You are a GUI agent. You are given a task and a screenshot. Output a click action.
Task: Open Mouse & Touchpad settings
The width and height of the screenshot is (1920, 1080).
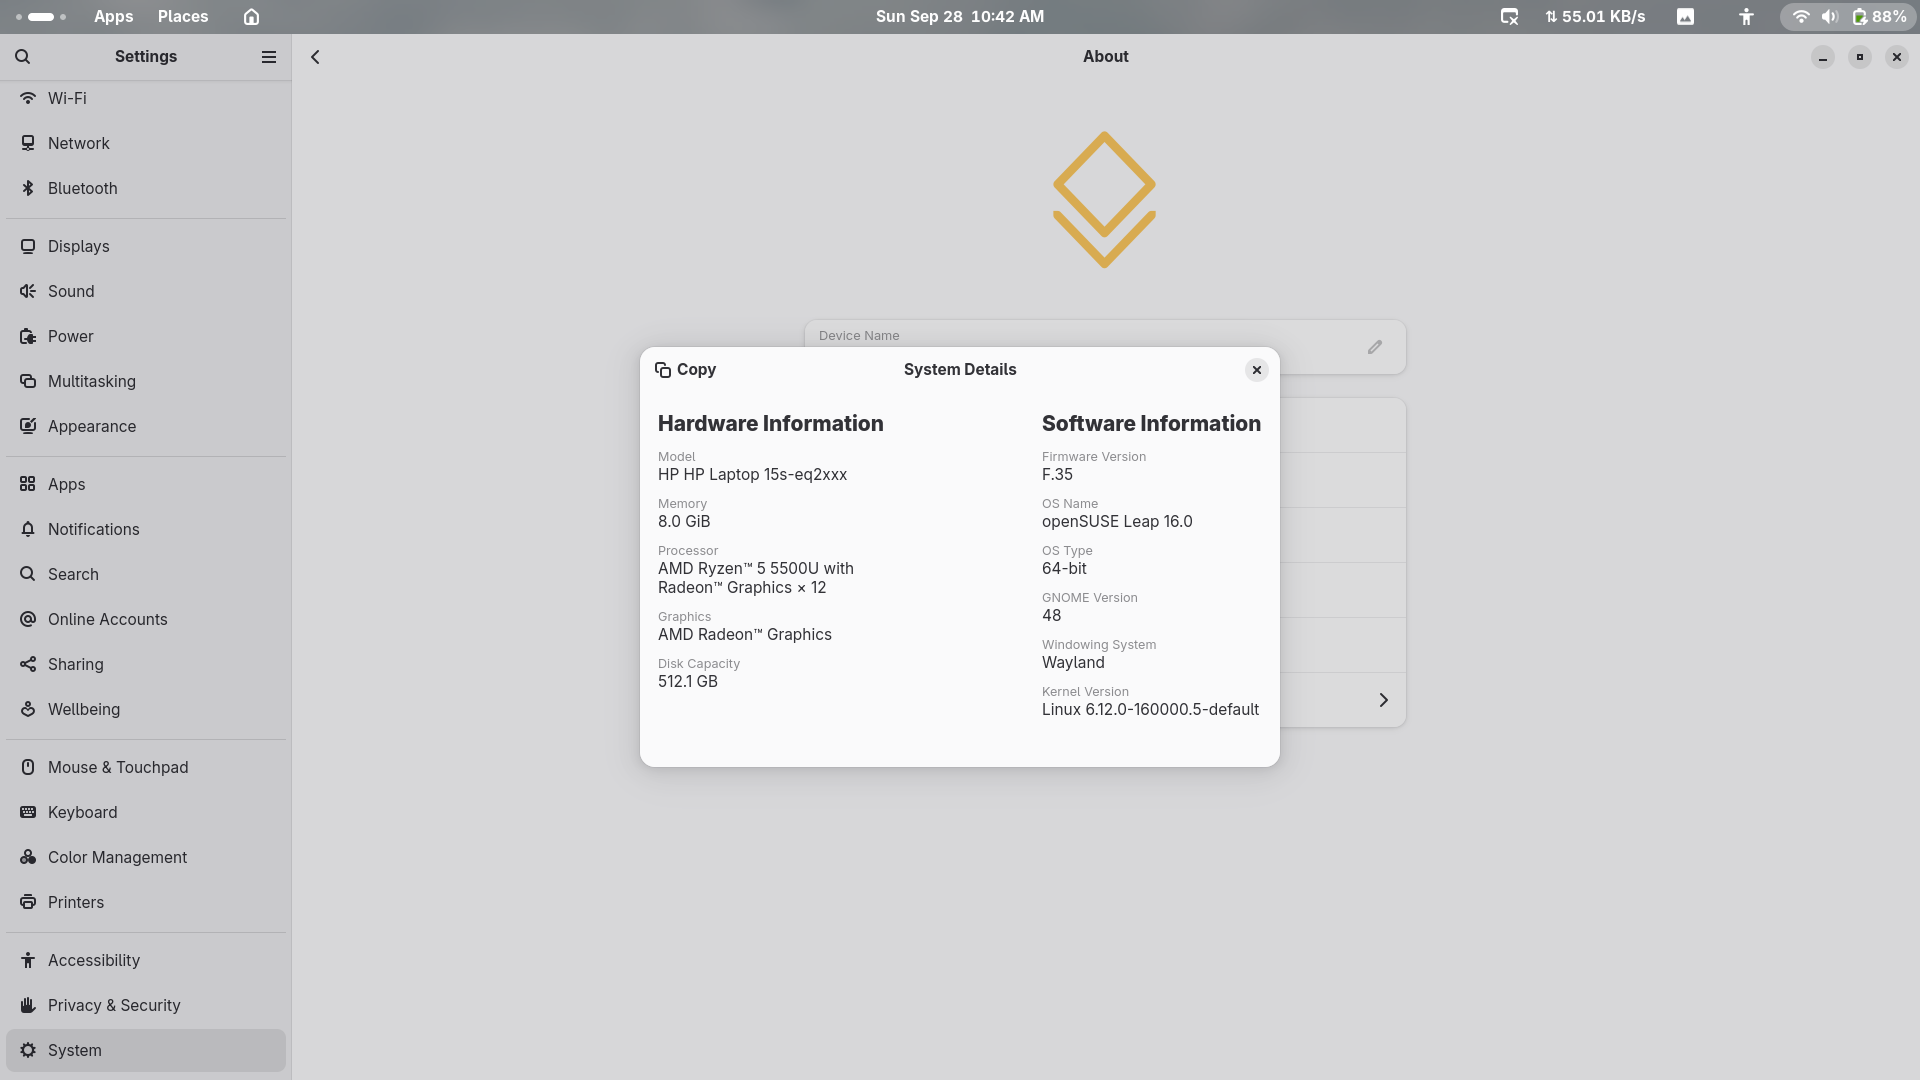click(118, 767)
